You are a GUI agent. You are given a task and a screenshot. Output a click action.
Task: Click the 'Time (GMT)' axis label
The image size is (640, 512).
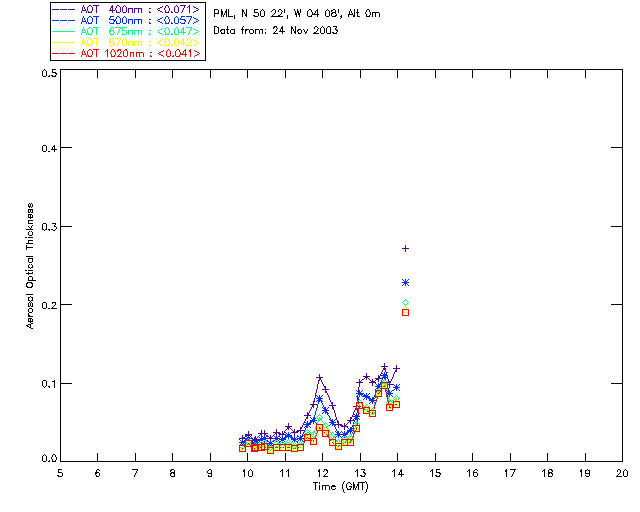[x=340, y=487]
